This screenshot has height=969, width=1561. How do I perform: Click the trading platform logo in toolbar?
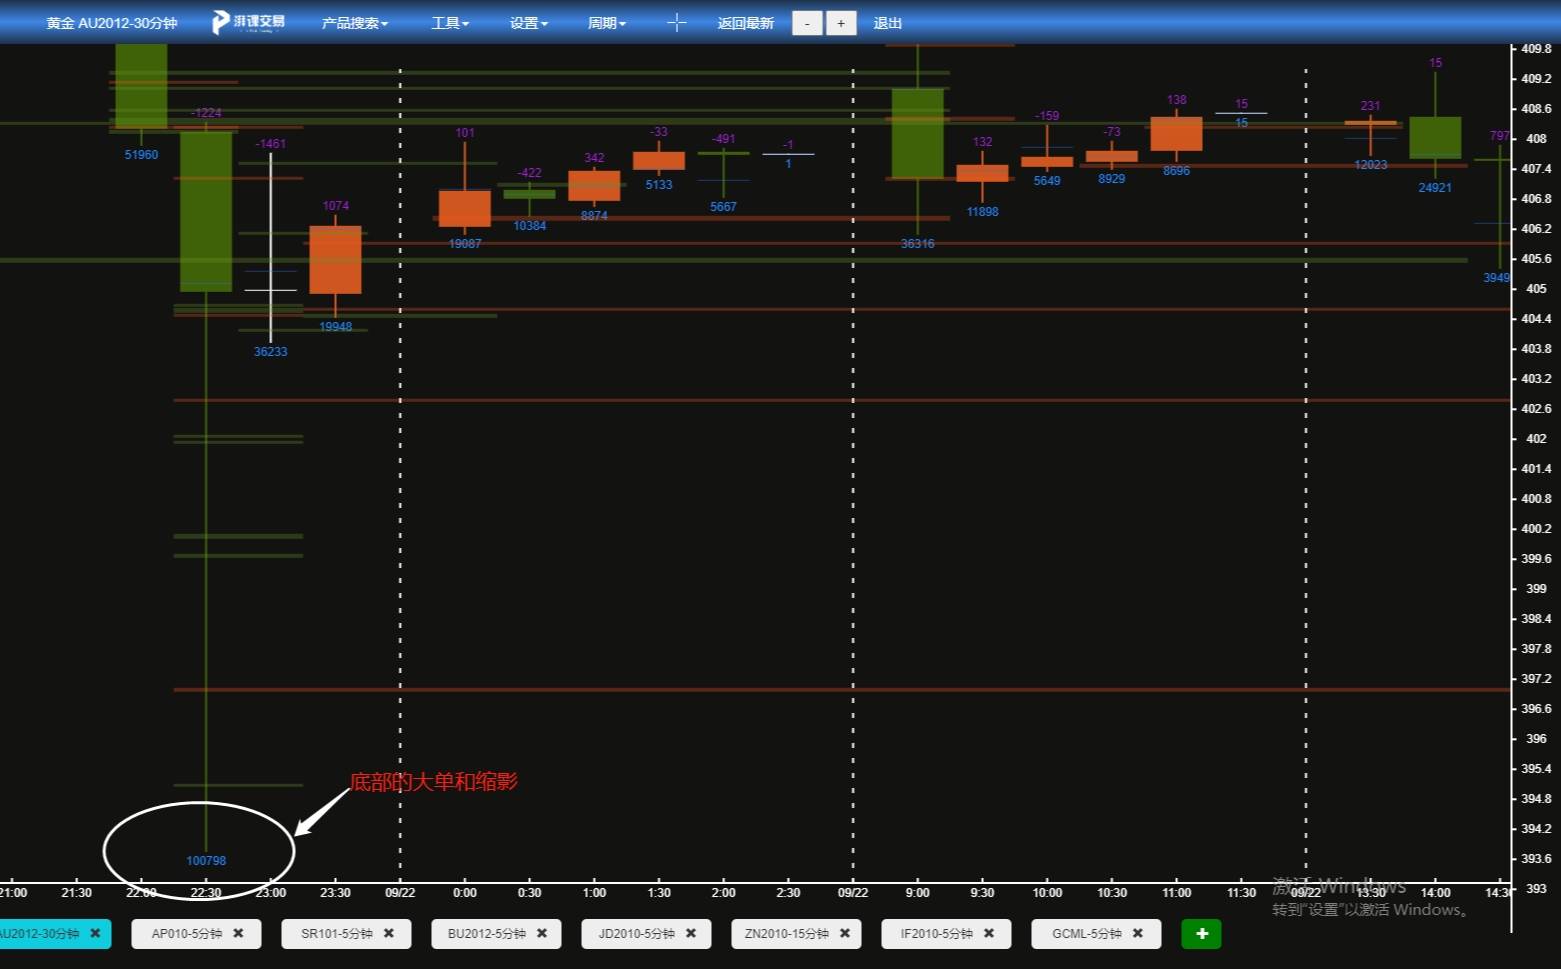click(x=249, y=22)
